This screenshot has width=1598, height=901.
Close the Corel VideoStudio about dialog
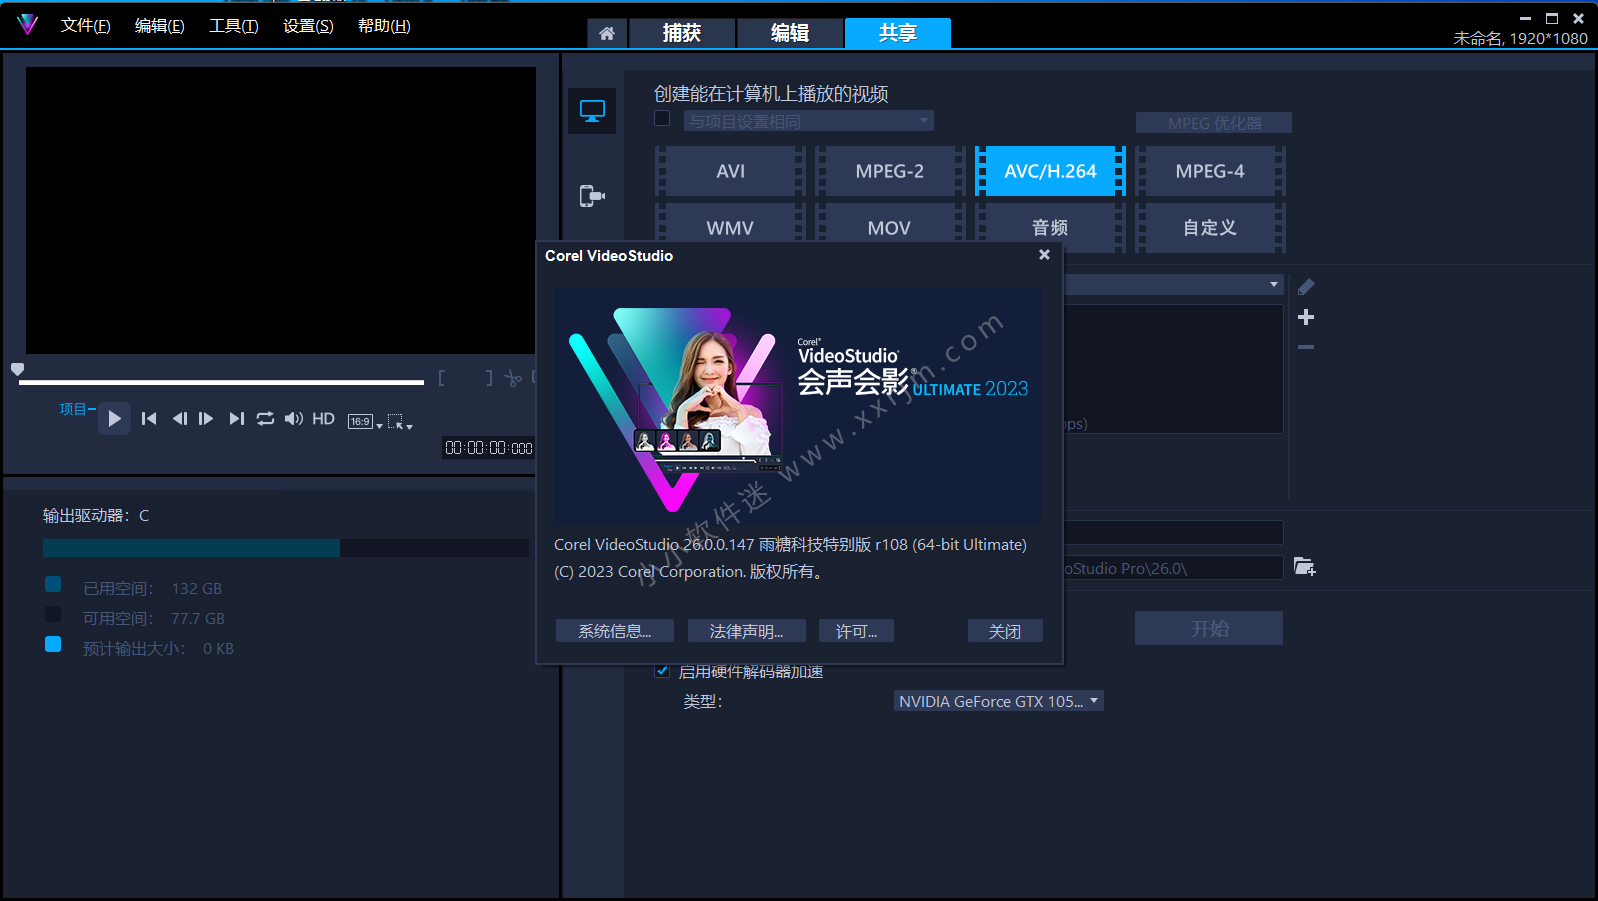click(1044, 255)
